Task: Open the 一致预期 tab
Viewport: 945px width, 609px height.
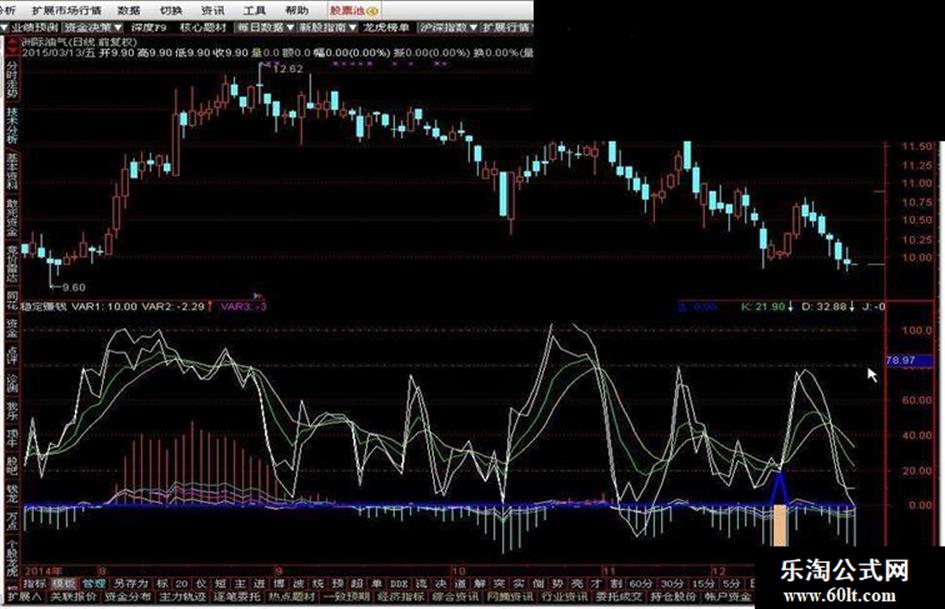Action: (x=346, y=597)
